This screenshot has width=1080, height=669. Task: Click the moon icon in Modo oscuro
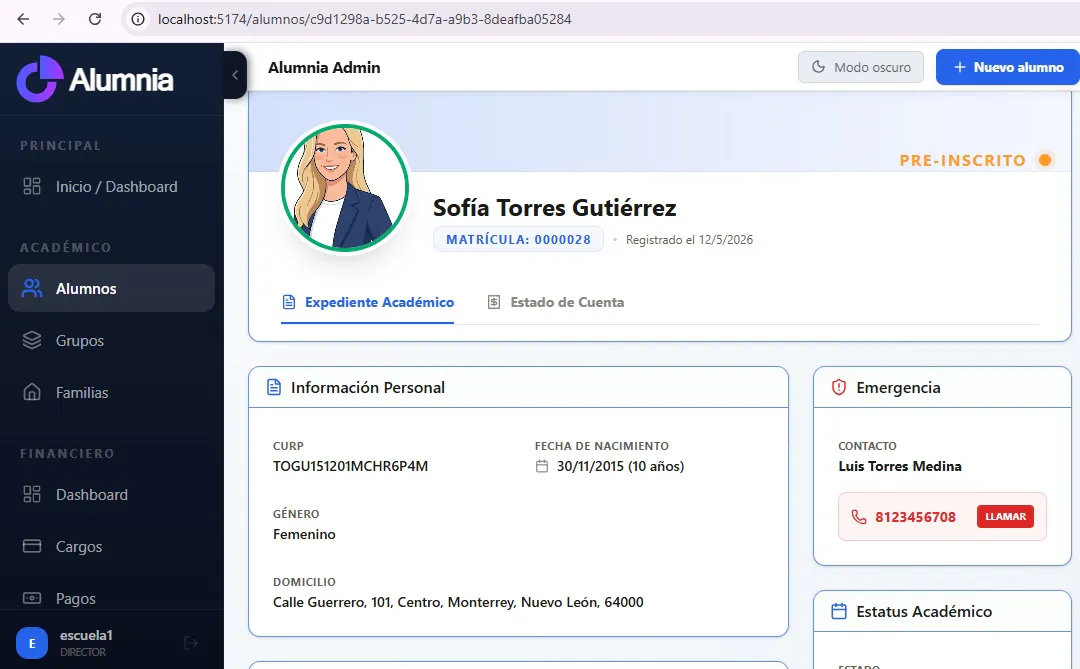coord(818,67)
